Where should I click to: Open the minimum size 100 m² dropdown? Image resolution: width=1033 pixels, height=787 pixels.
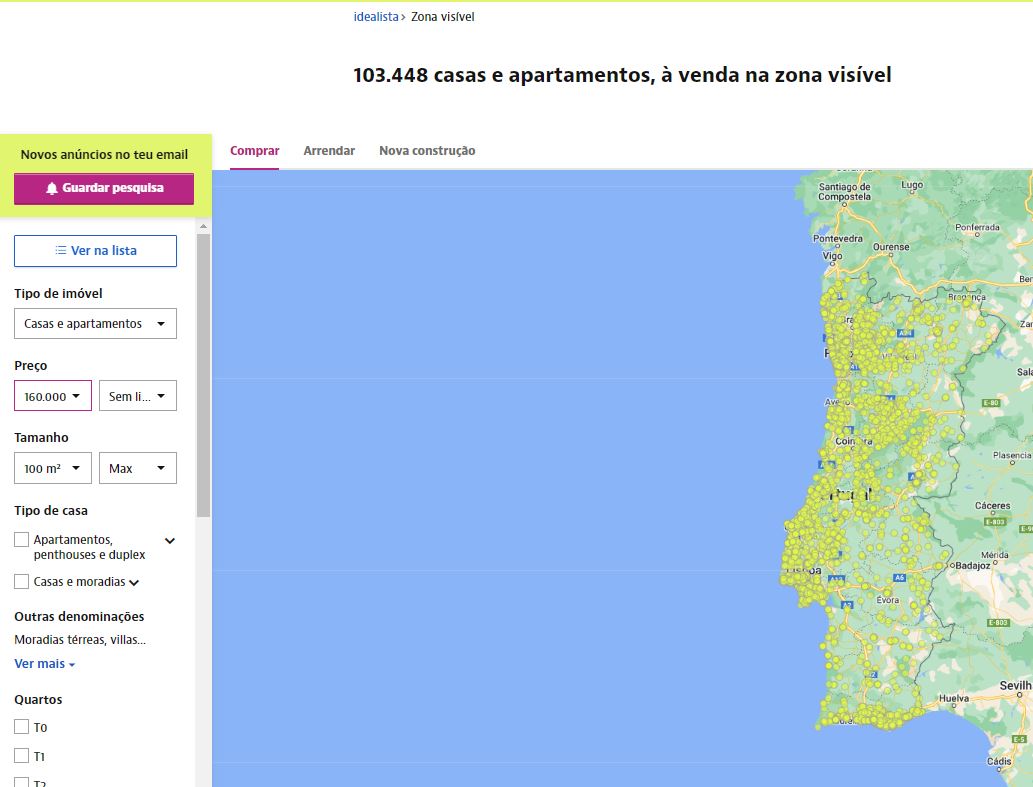53,468
